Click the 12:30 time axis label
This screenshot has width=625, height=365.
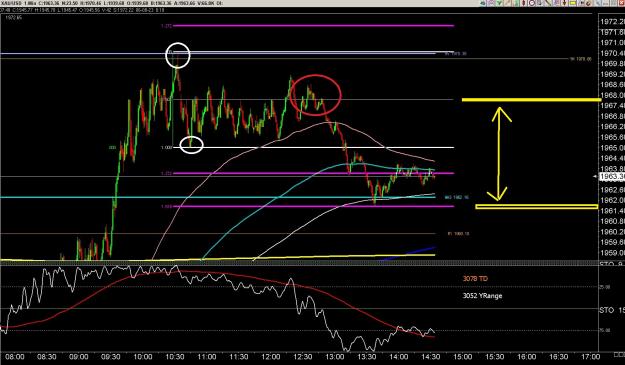pyautogui.click(x=303, y=357)
